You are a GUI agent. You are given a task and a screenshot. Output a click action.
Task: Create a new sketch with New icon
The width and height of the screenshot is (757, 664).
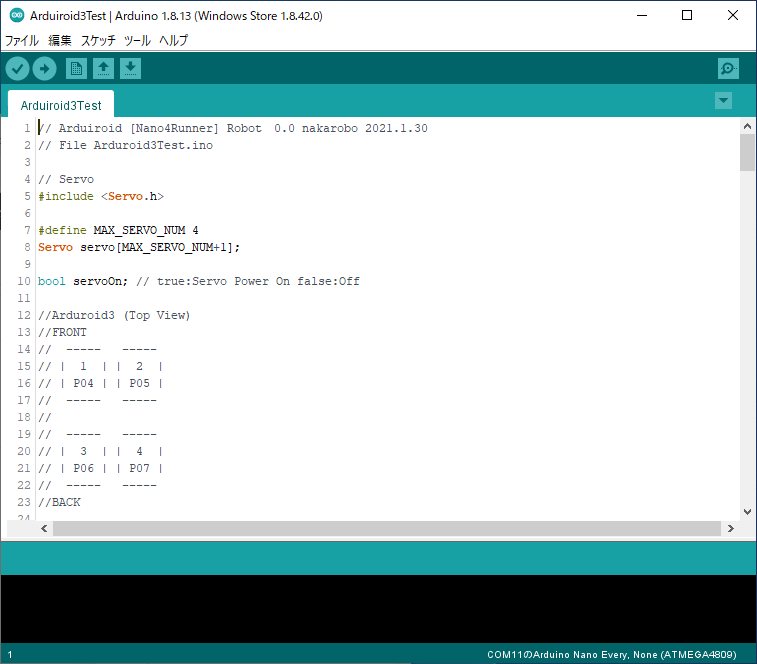(76, 69)
